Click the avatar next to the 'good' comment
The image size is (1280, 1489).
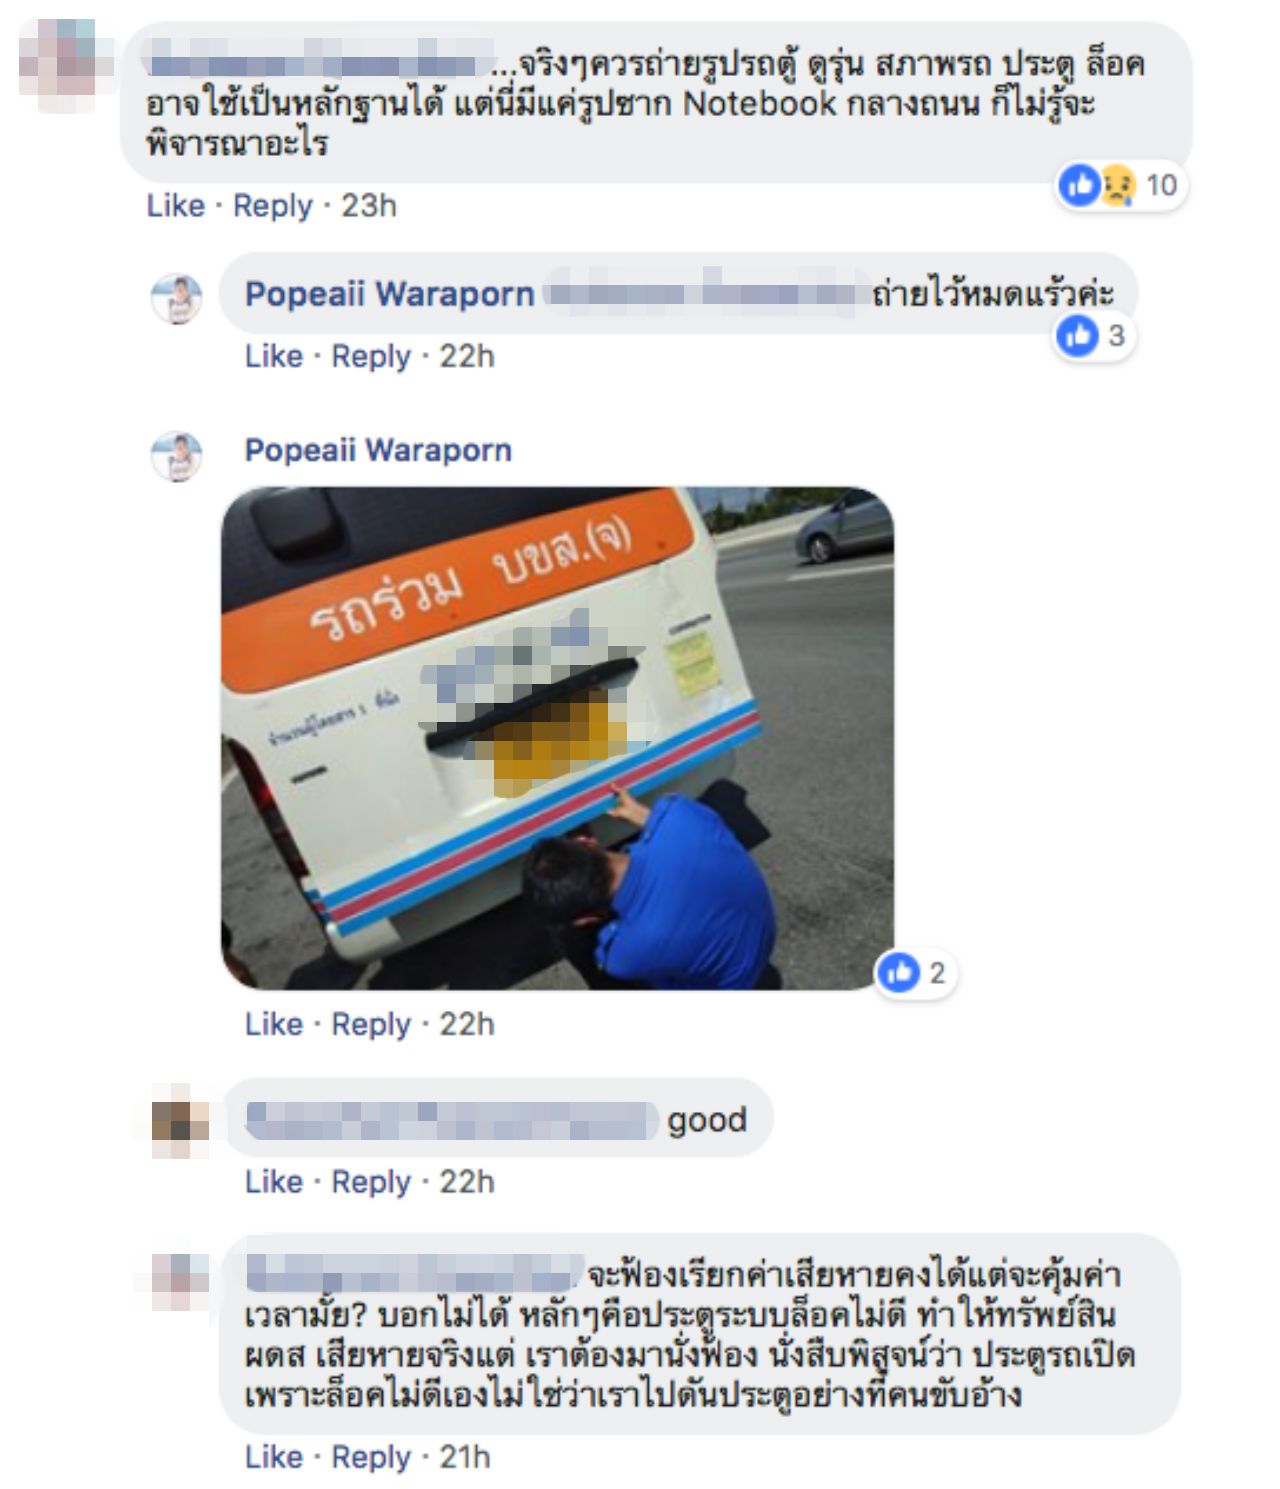(x=180, y=1120)
